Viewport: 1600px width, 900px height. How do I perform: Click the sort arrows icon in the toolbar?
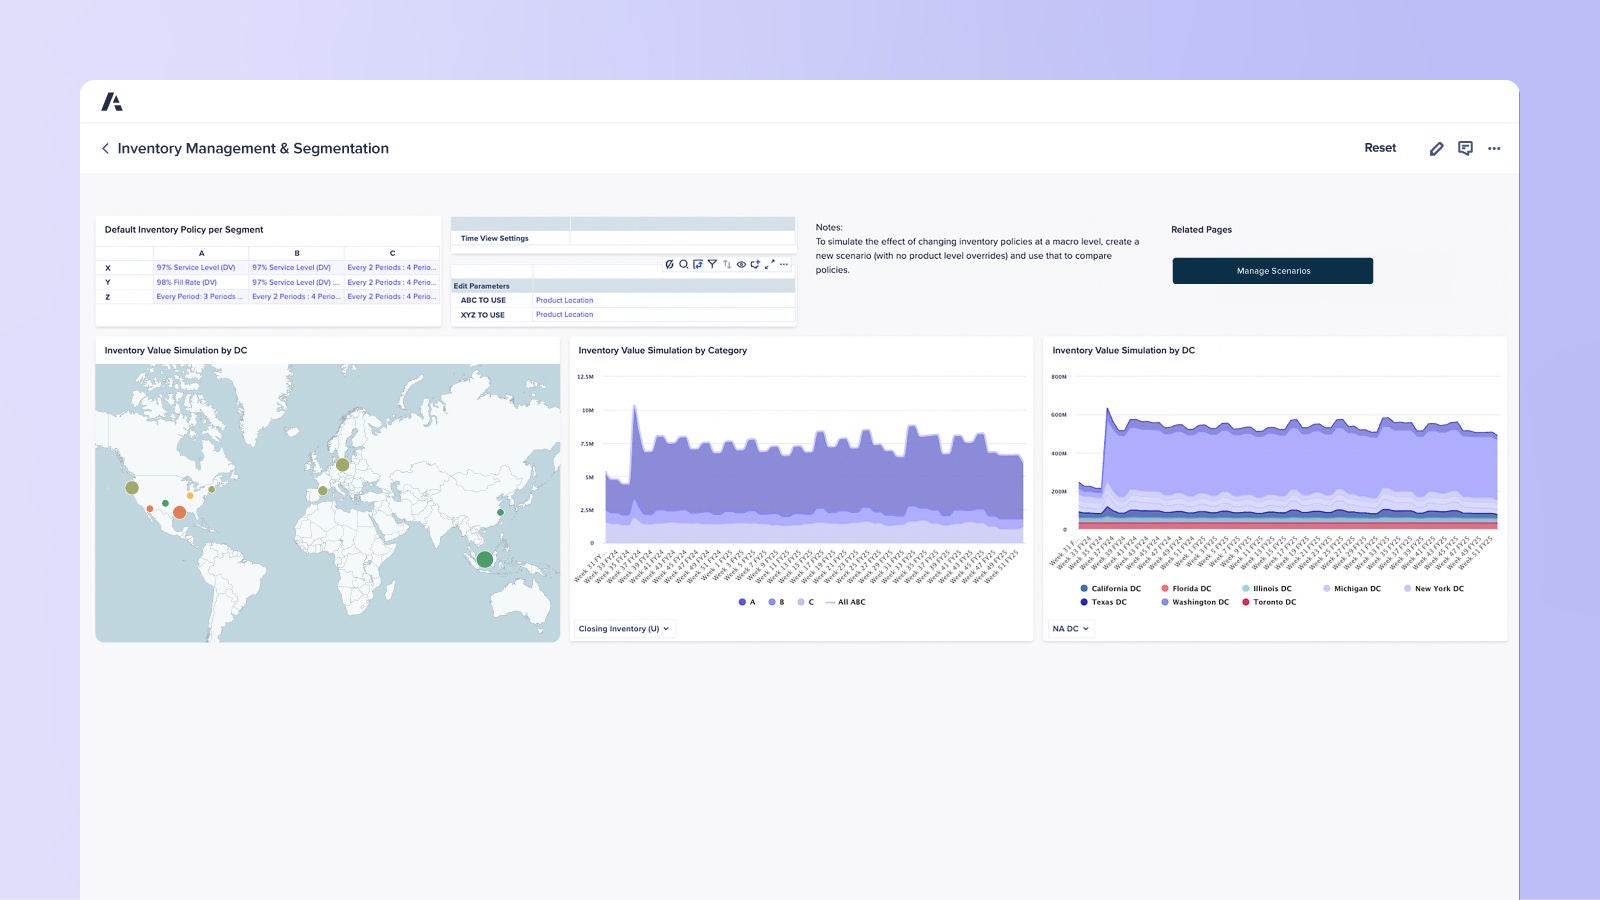[x=726, y=265]
